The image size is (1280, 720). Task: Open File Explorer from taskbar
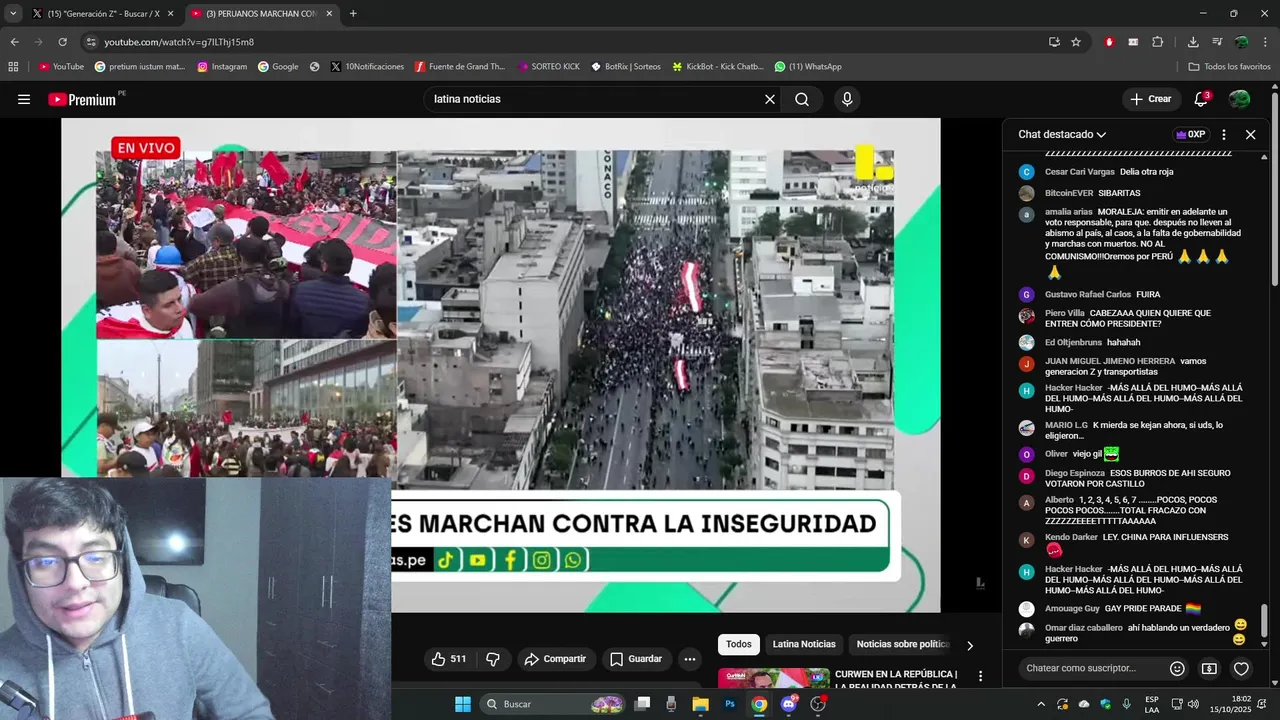700,704
